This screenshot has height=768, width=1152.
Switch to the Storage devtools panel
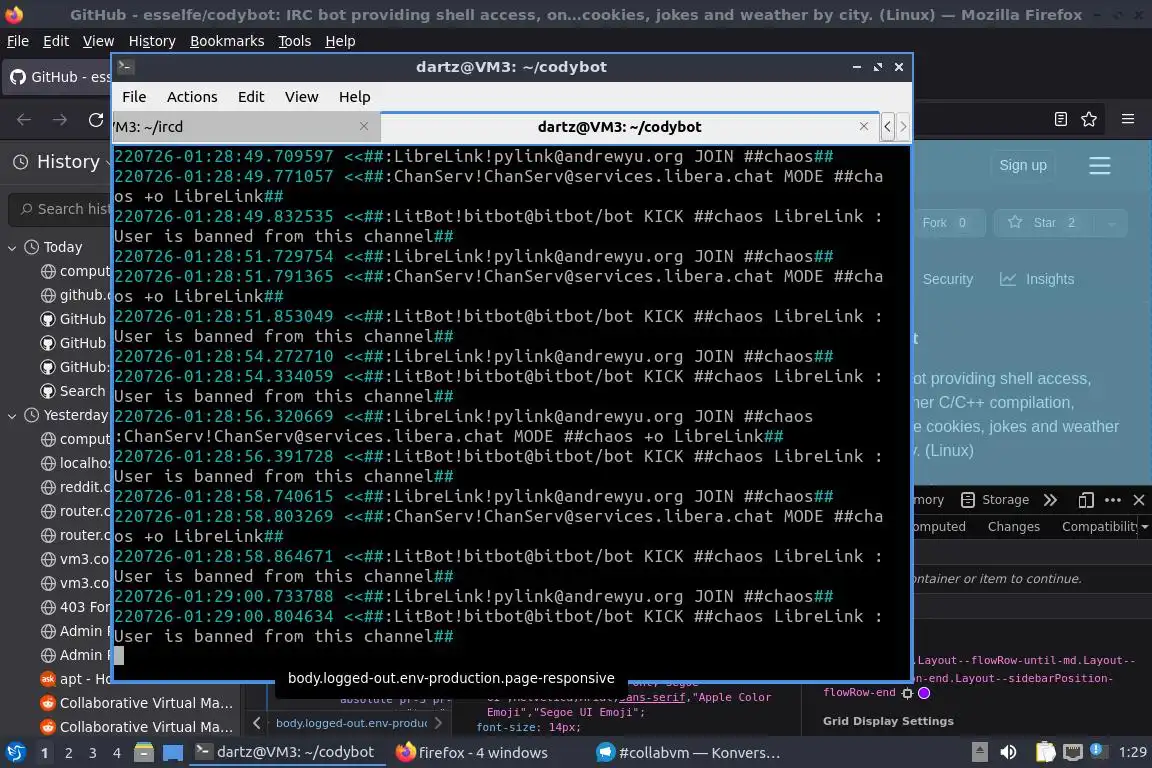click(x=995, y=500)
